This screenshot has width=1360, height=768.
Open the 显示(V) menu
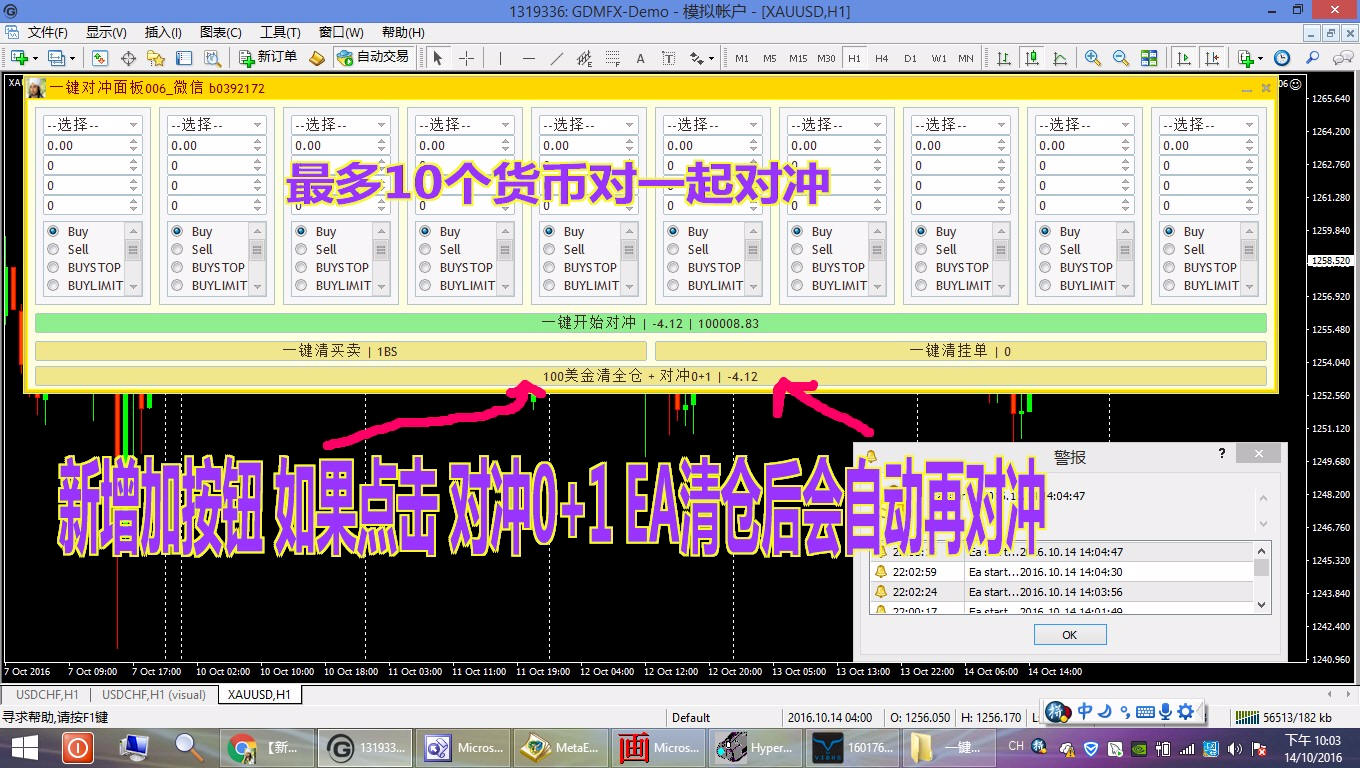click(x=106, y=32)
